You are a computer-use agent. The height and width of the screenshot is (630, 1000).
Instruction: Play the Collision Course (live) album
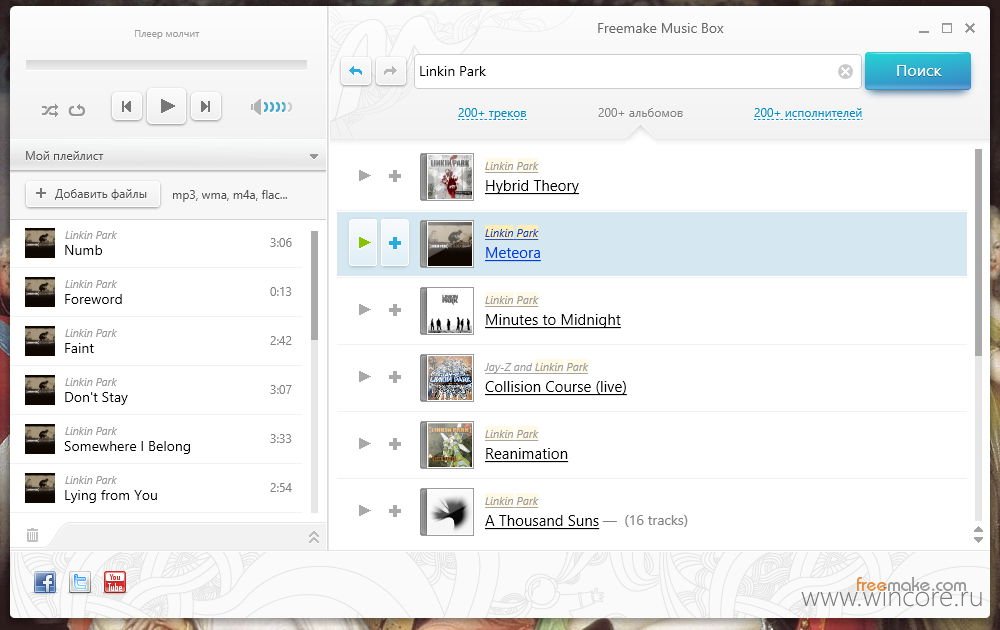(x=364, y=376)
